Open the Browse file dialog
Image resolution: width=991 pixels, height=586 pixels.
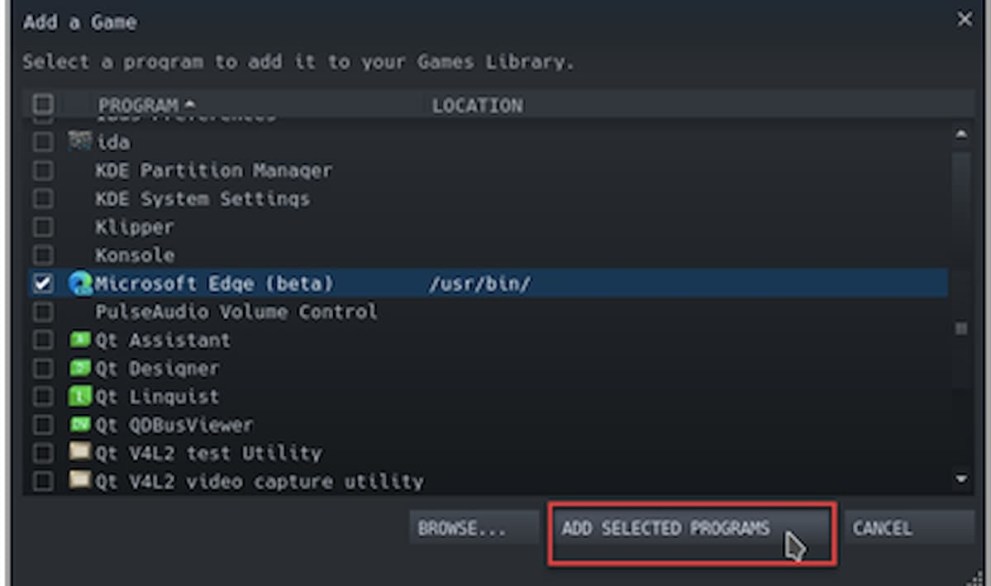click(462, 528)
